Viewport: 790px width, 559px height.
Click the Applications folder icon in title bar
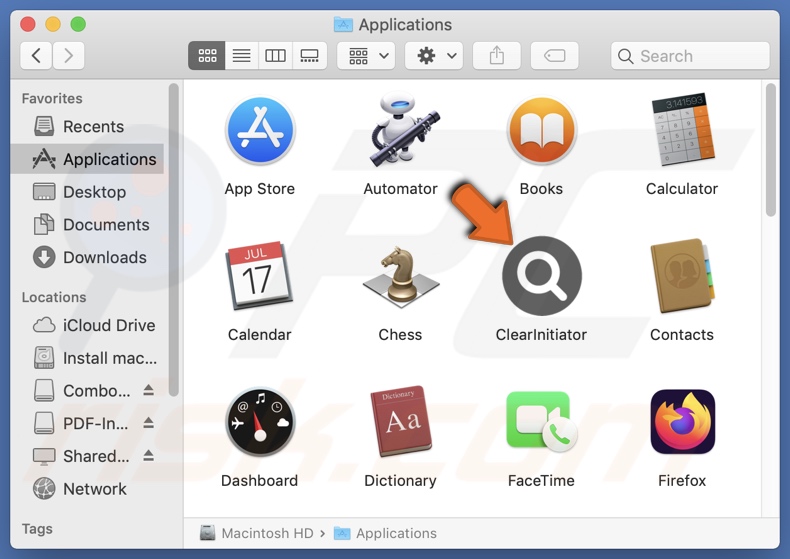(x=343, y=24)
